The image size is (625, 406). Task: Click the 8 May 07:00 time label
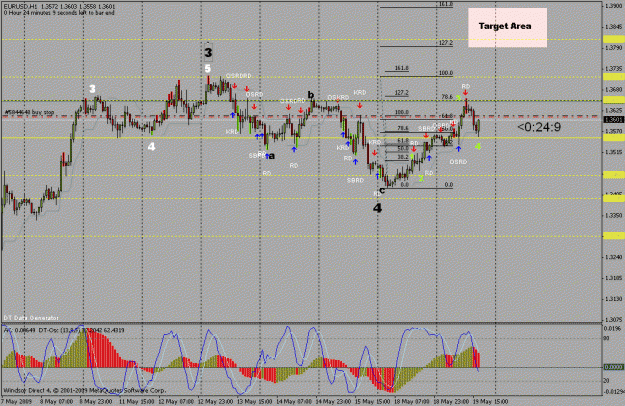tap(57, 402)
